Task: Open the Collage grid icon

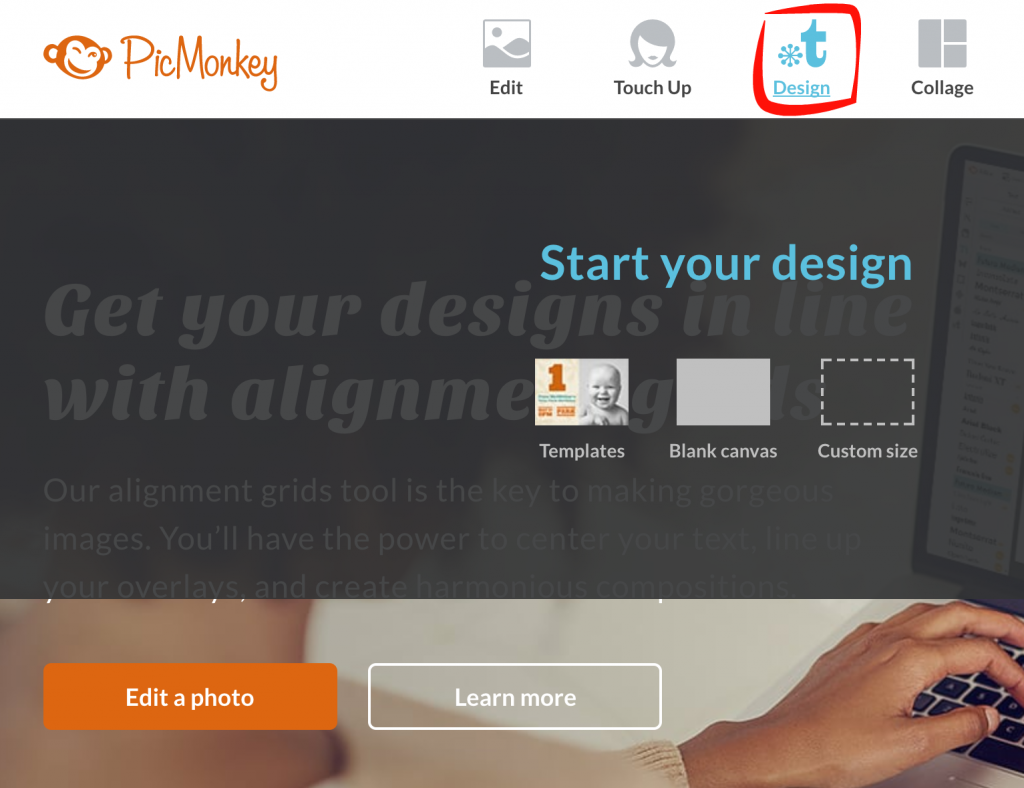Action: coord(942,44)
